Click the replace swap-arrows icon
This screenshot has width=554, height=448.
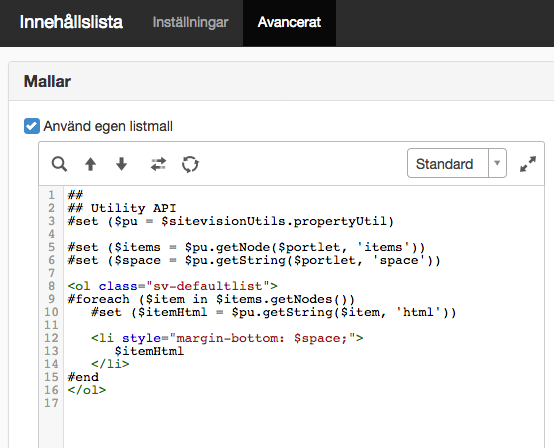tap(158, 164)
